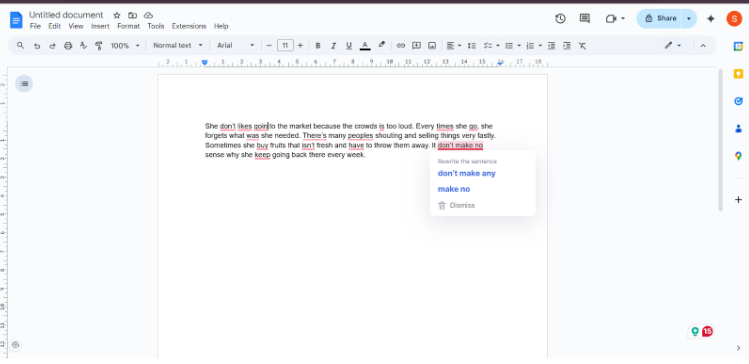
Task: Collapse the toolbar with the chevron
Action: click(x=703, y=46)
